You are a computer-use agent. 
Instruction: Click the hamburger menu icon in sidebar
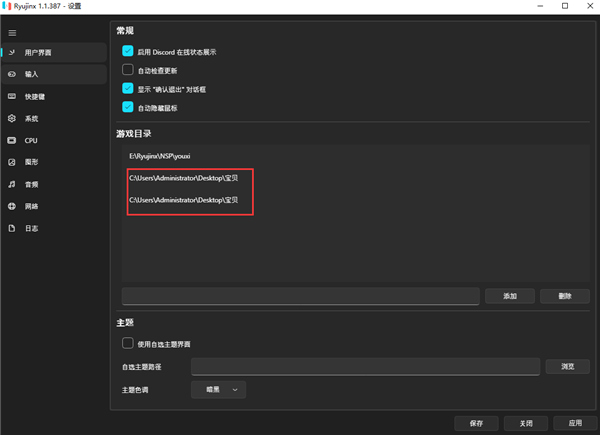pos(12,33)
